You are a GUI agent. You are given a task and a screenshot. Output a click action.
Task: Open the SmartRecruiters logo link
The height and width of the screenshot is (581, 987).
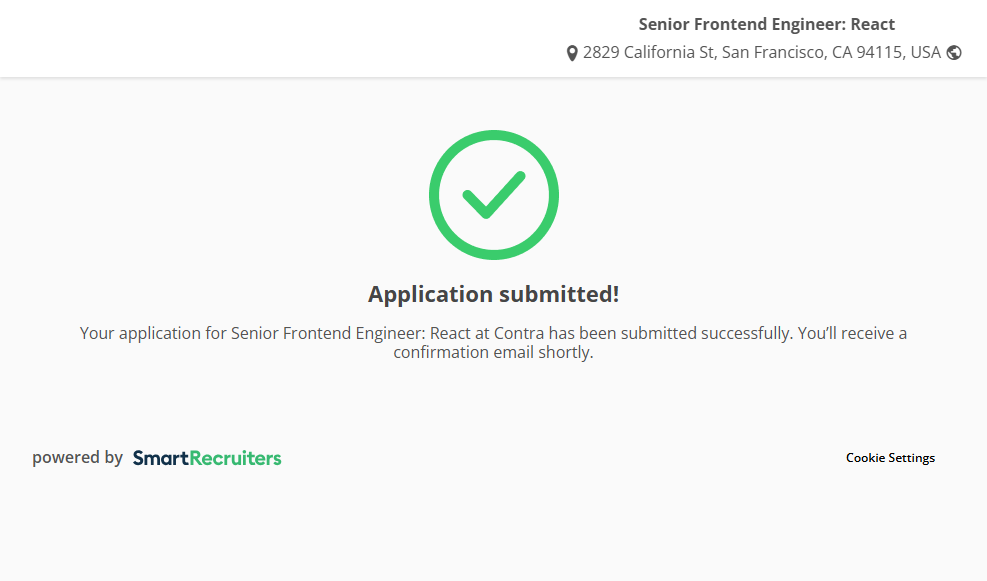pos(207,458)
